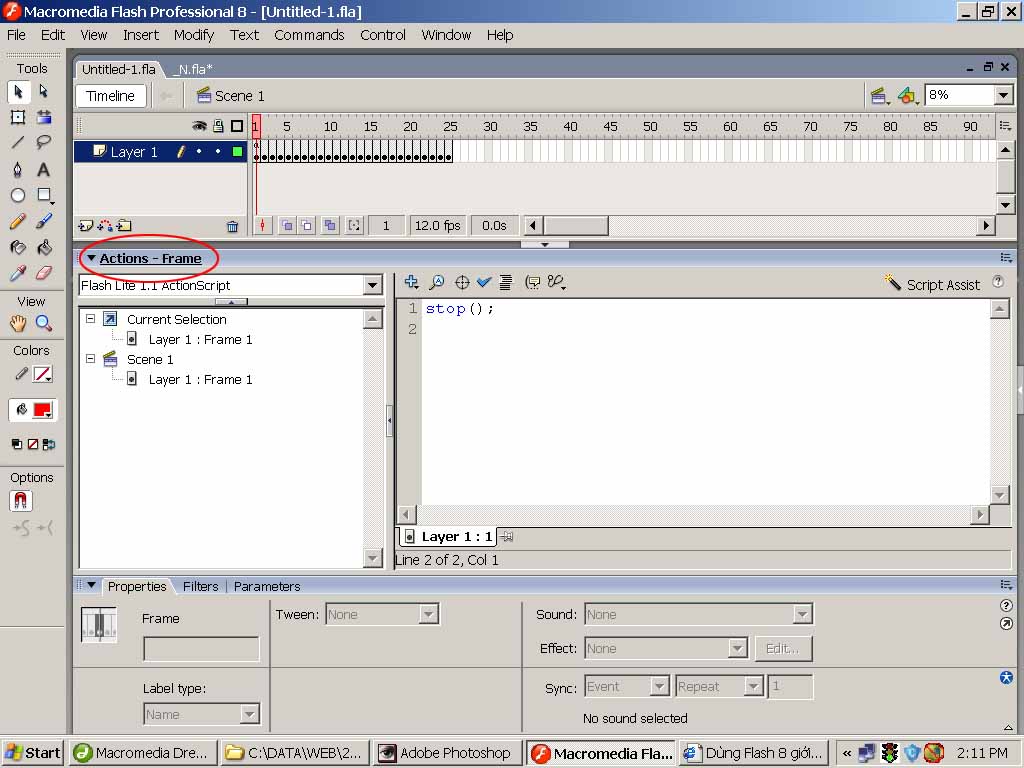Viewport: 1024px width, 768px height.
Task: Open the Sound dropdown
Action: (x=802, y=615)
